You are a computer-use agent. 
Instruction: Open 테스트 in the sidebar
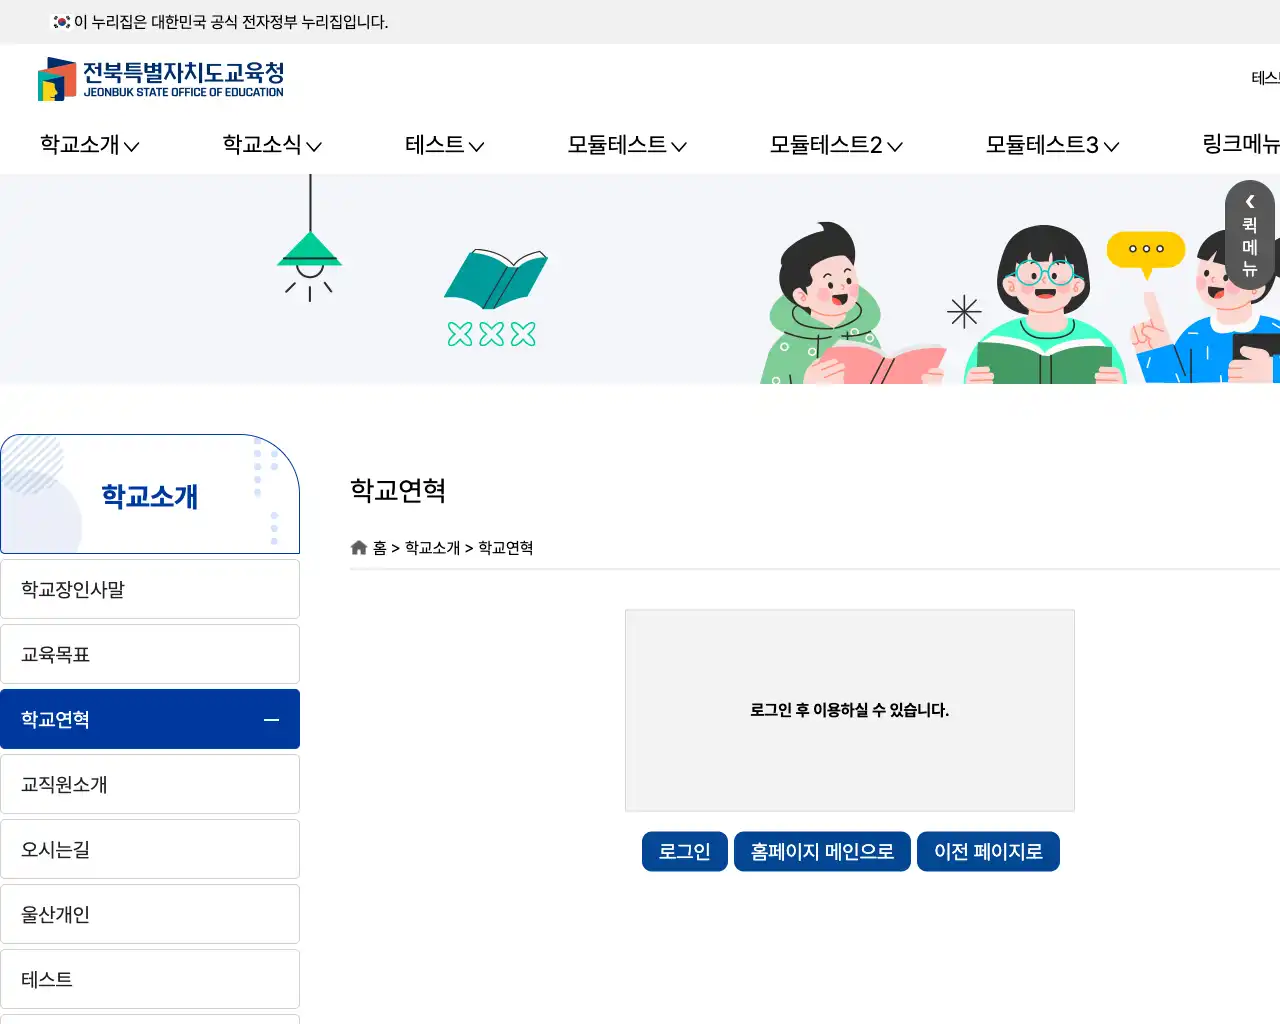(150, 979)
